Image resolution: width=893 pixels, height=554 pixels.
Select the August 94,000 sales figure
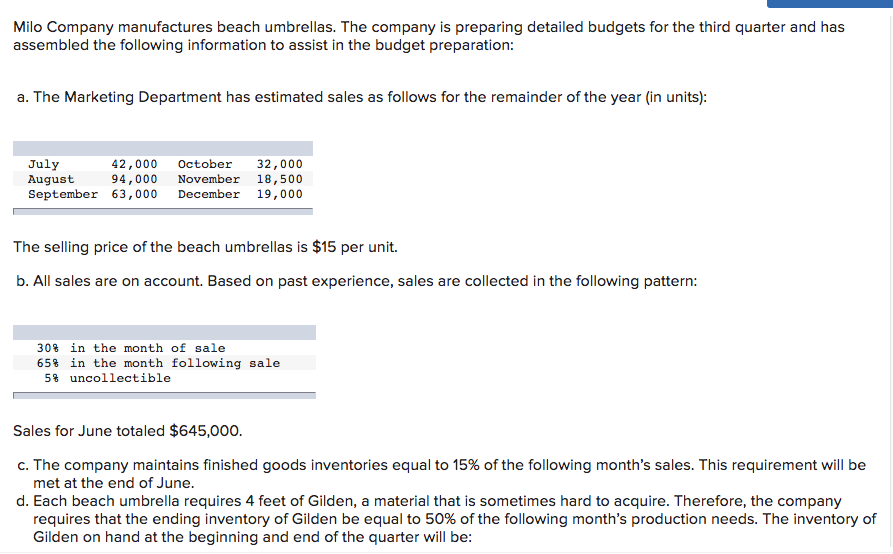[134, 179]
